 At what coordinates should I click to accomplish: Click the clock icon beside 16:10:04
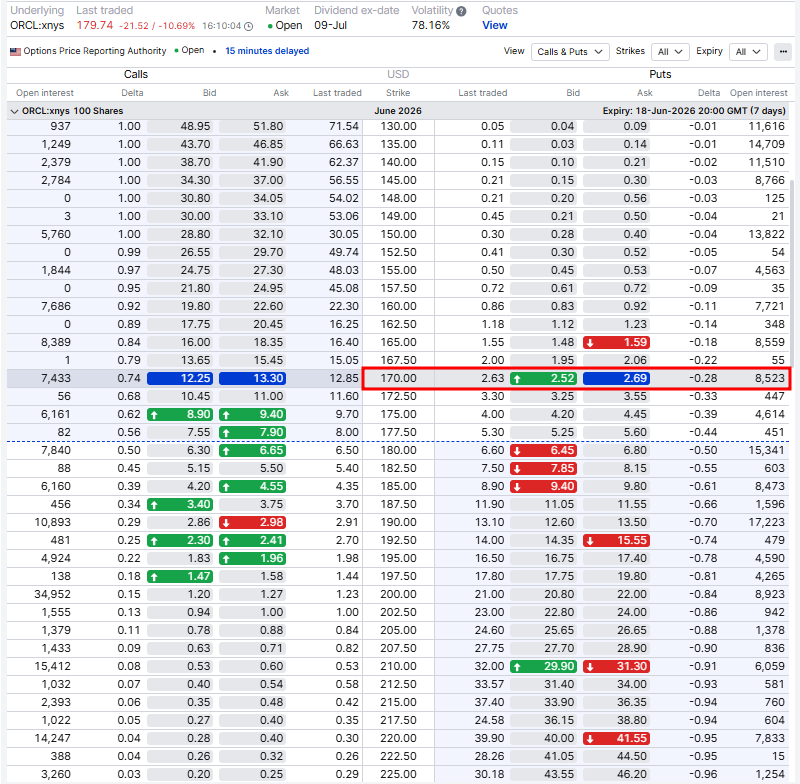[x=248, y=26]
